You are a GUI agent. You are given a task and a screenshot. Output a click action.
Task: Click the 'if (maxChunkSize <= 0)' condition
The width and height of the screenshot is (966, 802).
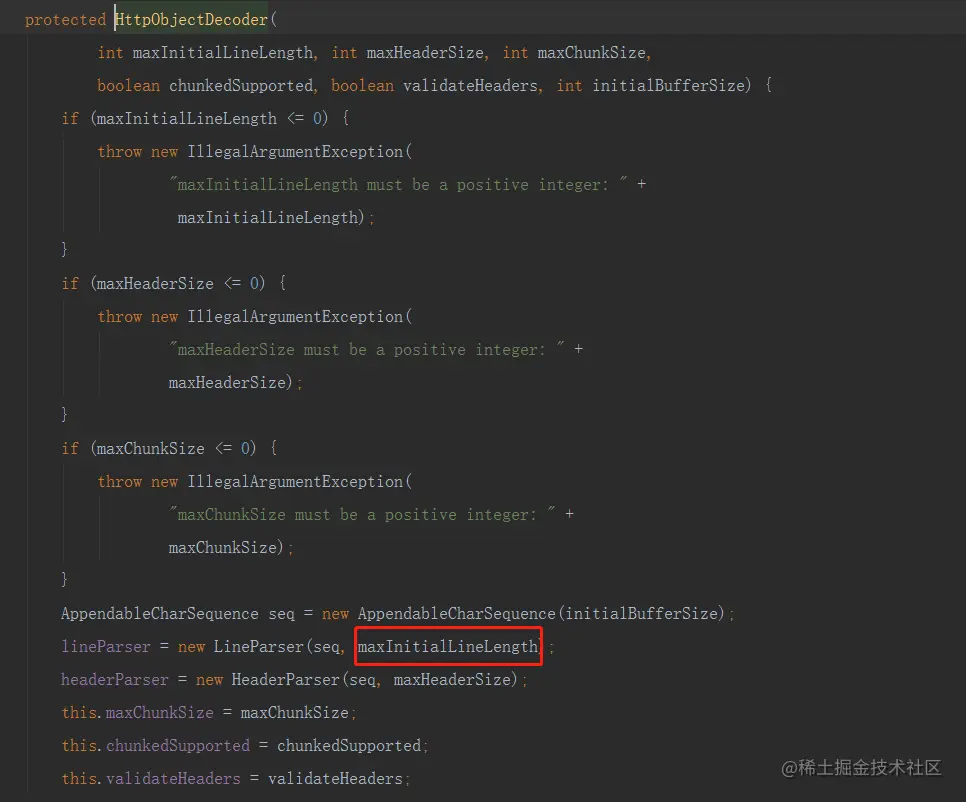point(158,448)
